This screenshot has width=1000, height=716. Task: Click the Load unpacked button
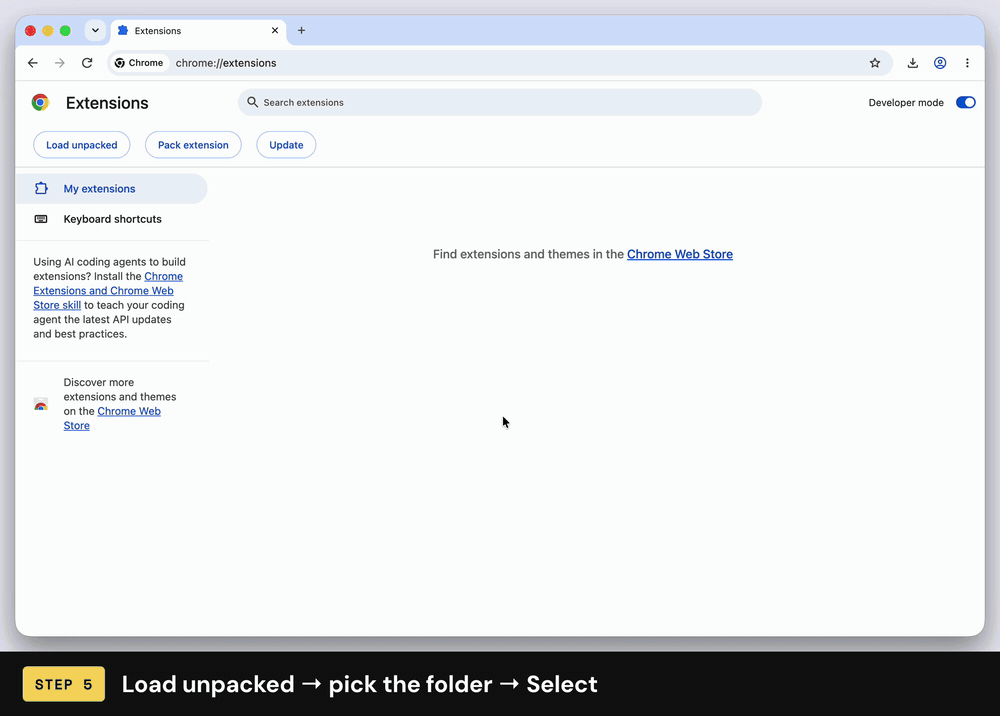pyautogui.click(x=82, y=145)
